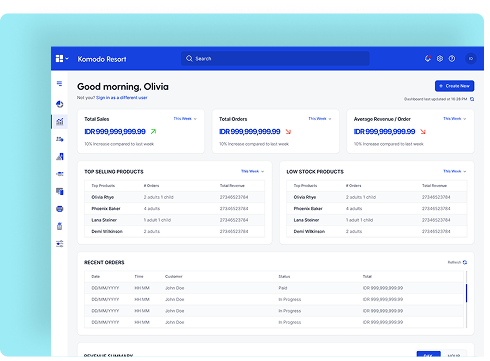Open the highlighted analytics chart sidebar icon

pos(60,122)
